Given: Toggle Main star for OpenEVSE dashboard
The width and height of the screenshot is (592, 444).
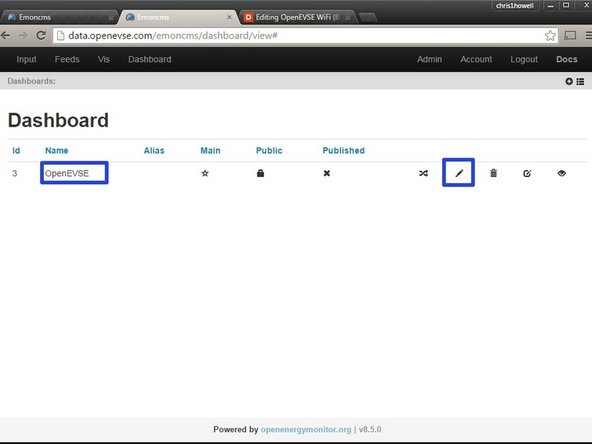Looking at the screenshot, I should [x=205, y=173].
